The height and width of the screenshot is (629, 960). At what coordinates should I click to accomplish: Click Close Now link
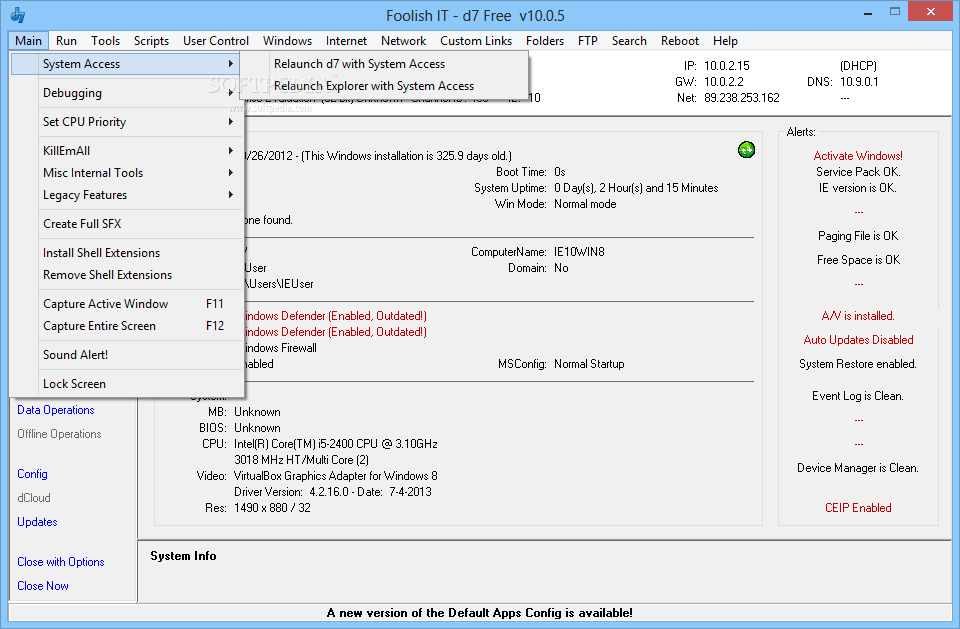pyautogui.click(x=43, y=586)
